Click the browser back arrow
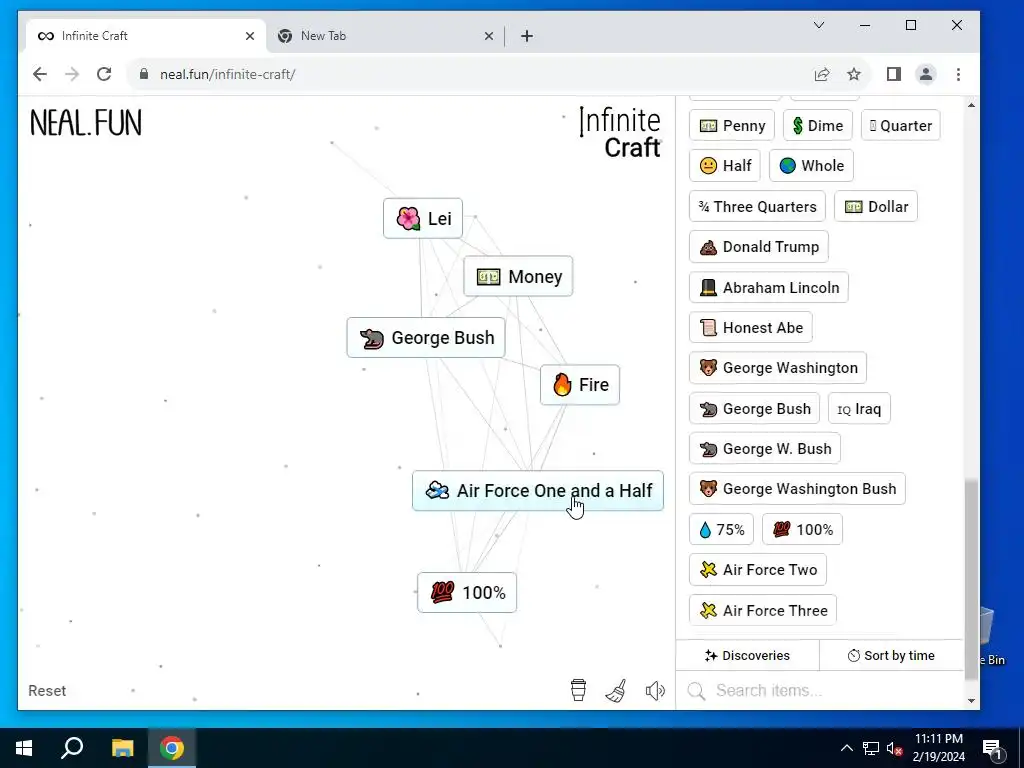 pos(40,74)
